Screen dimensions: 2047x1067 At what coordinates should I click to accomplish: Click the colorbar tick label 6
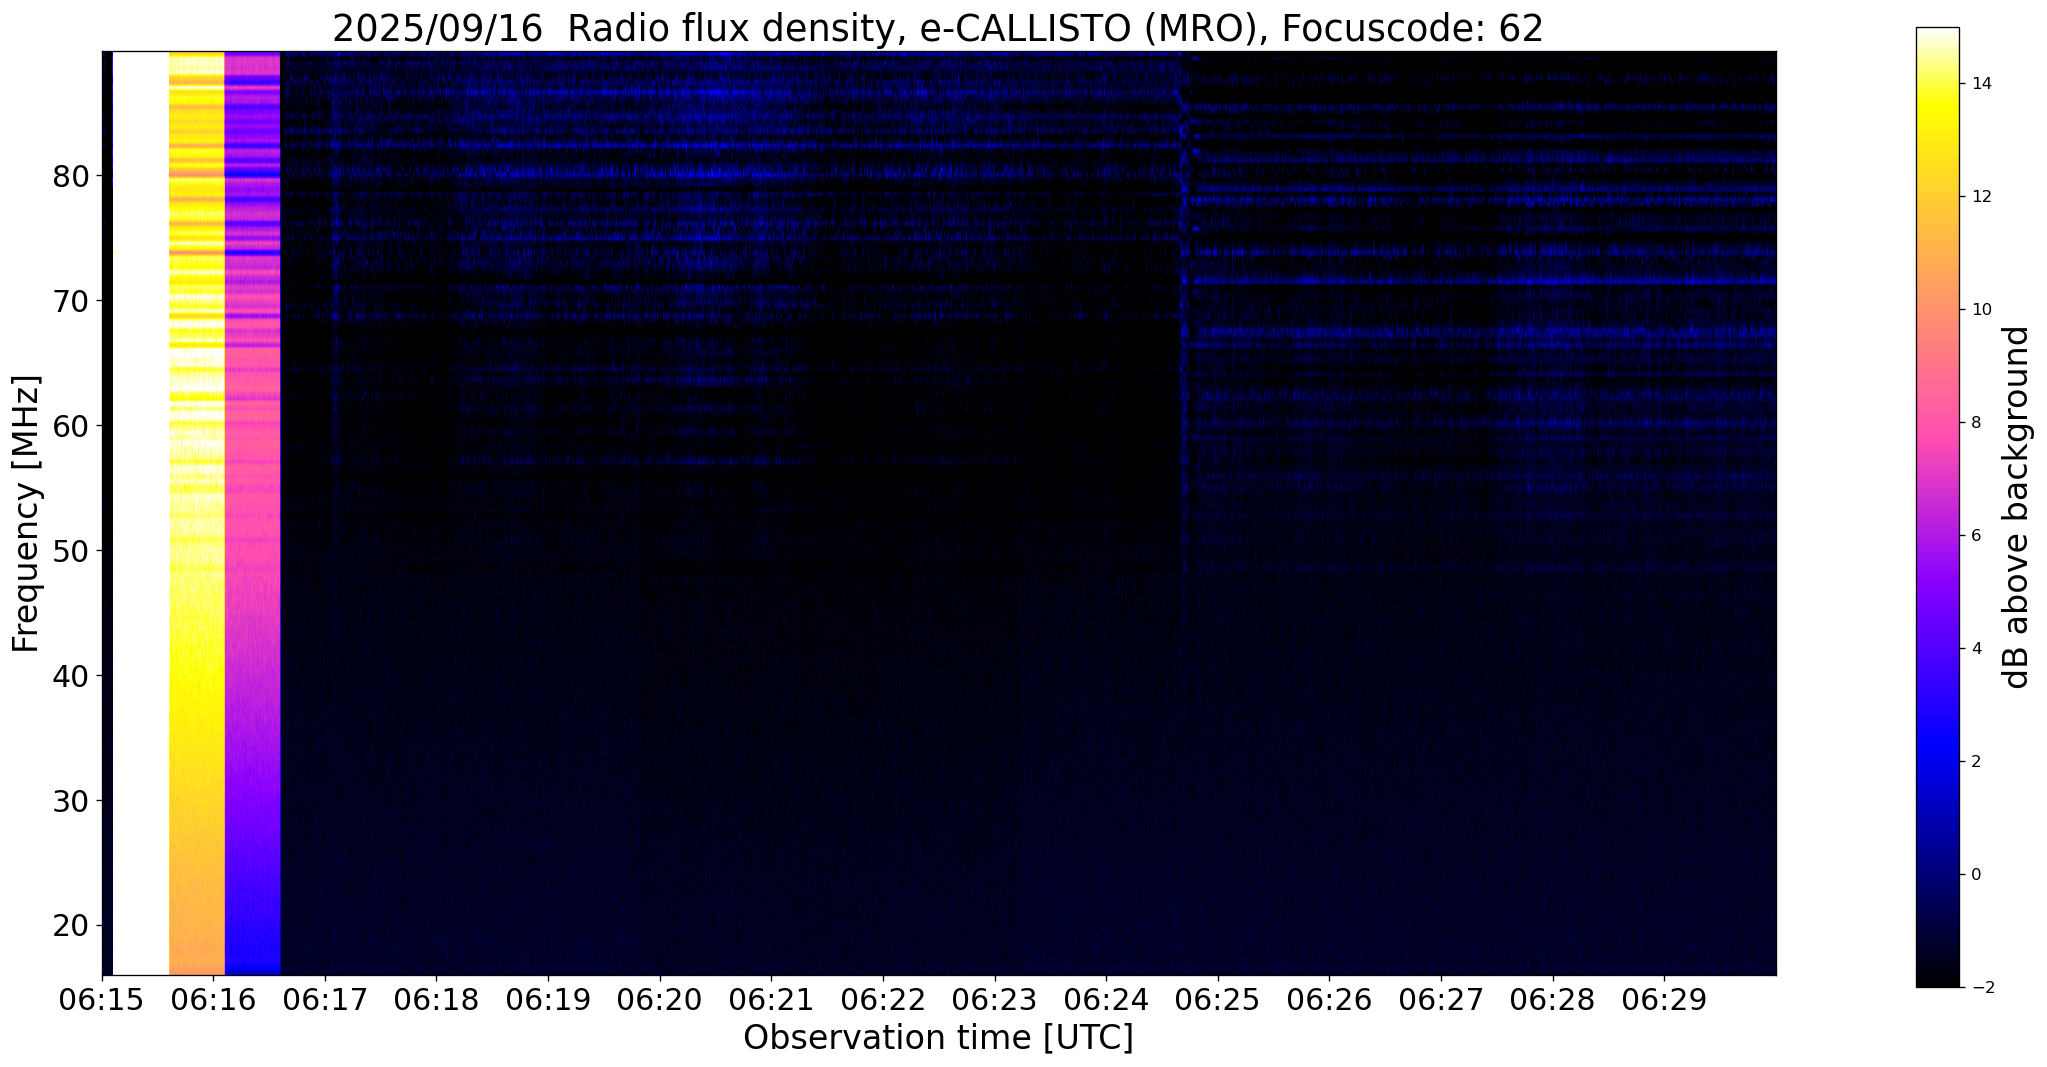1975,536
